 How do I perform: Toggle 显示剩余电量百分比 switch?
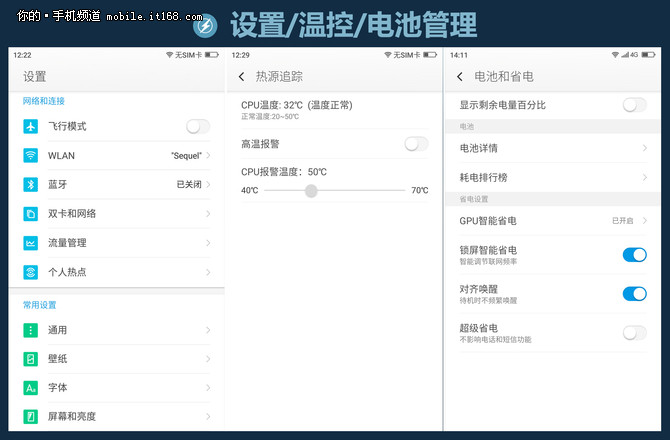coord(635,105)
